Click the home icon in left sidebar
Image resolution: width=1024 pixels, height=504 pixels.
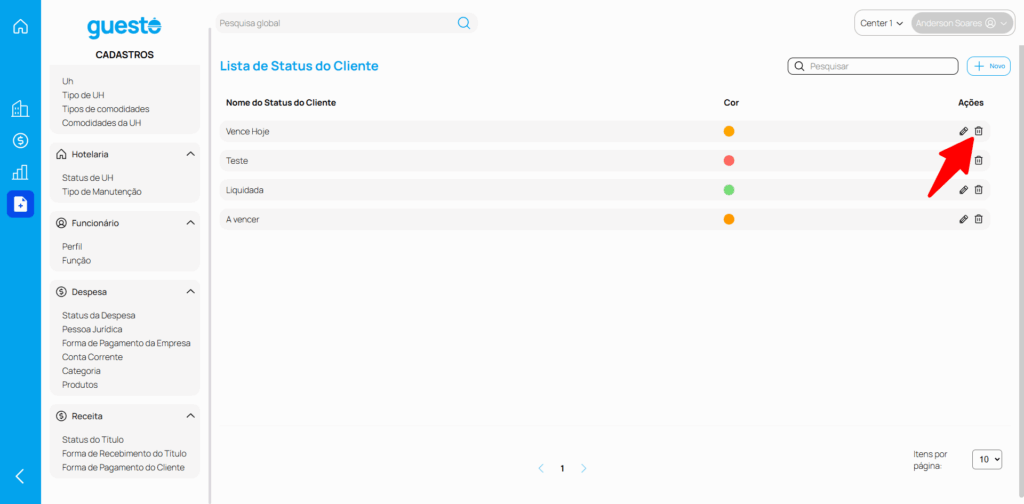tap(20, 26)
